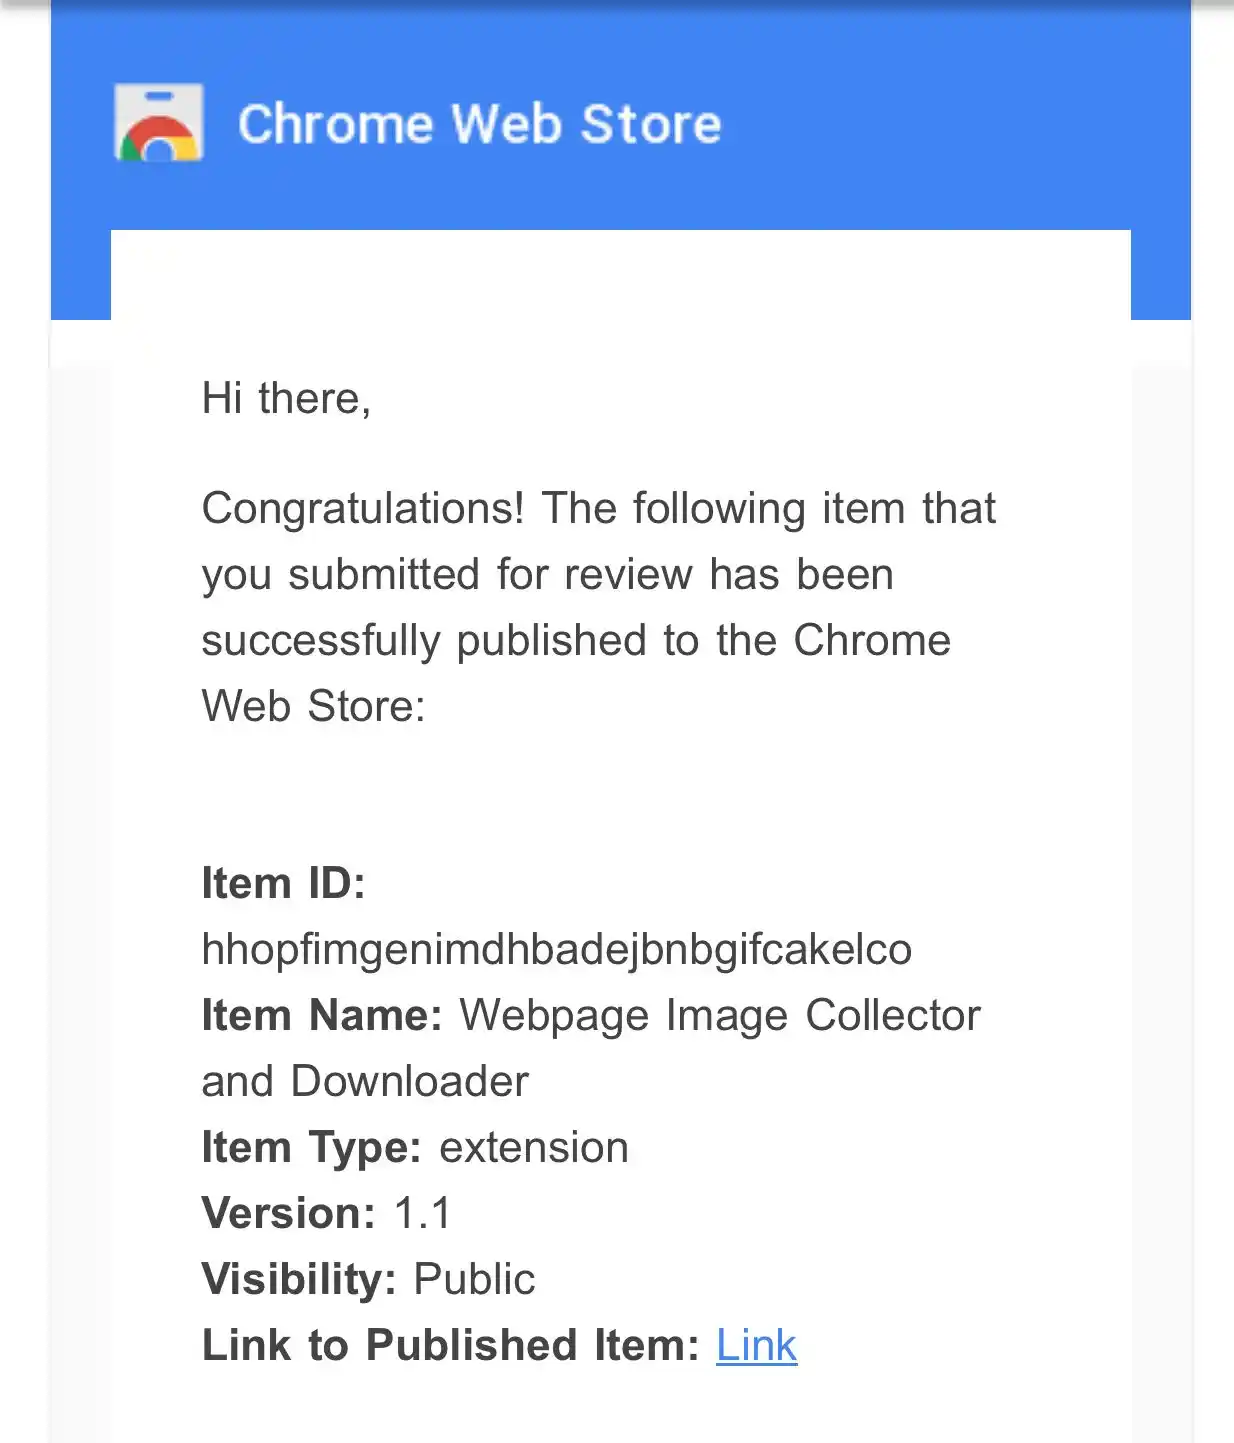Click the version number 1.1
The image size is (1234, 1443).
[422, 1213]
